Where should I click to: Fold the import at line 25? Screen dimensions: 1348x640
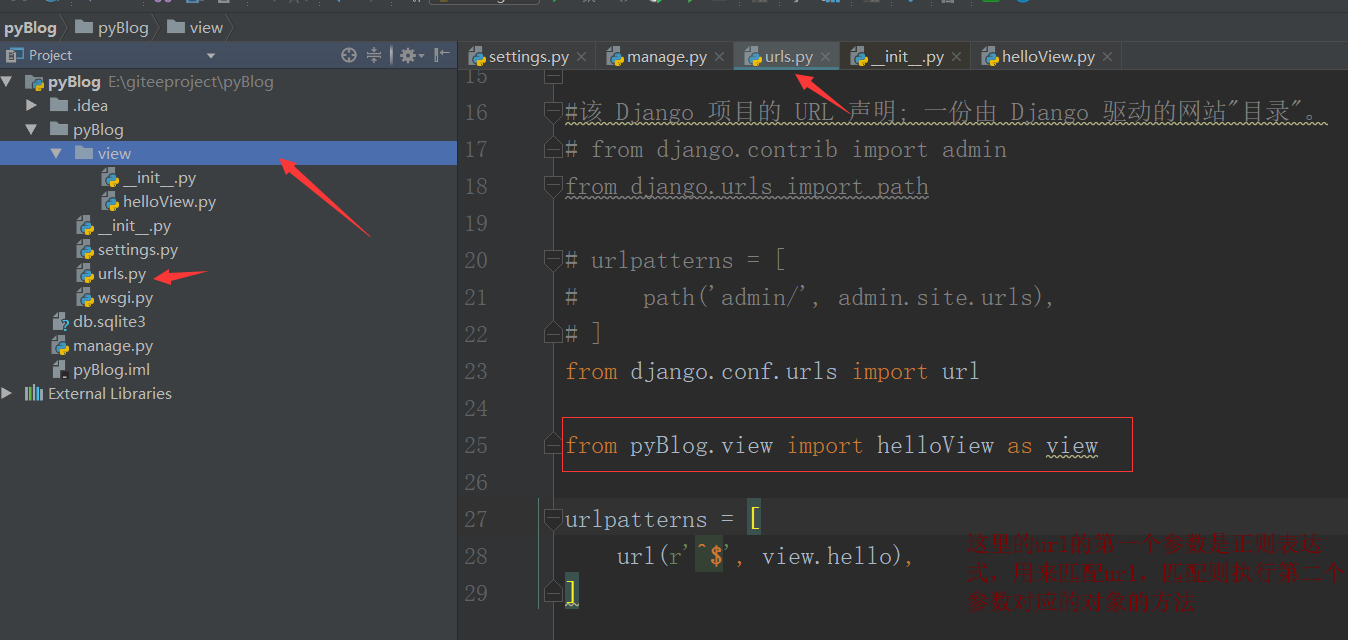(553, 445)
